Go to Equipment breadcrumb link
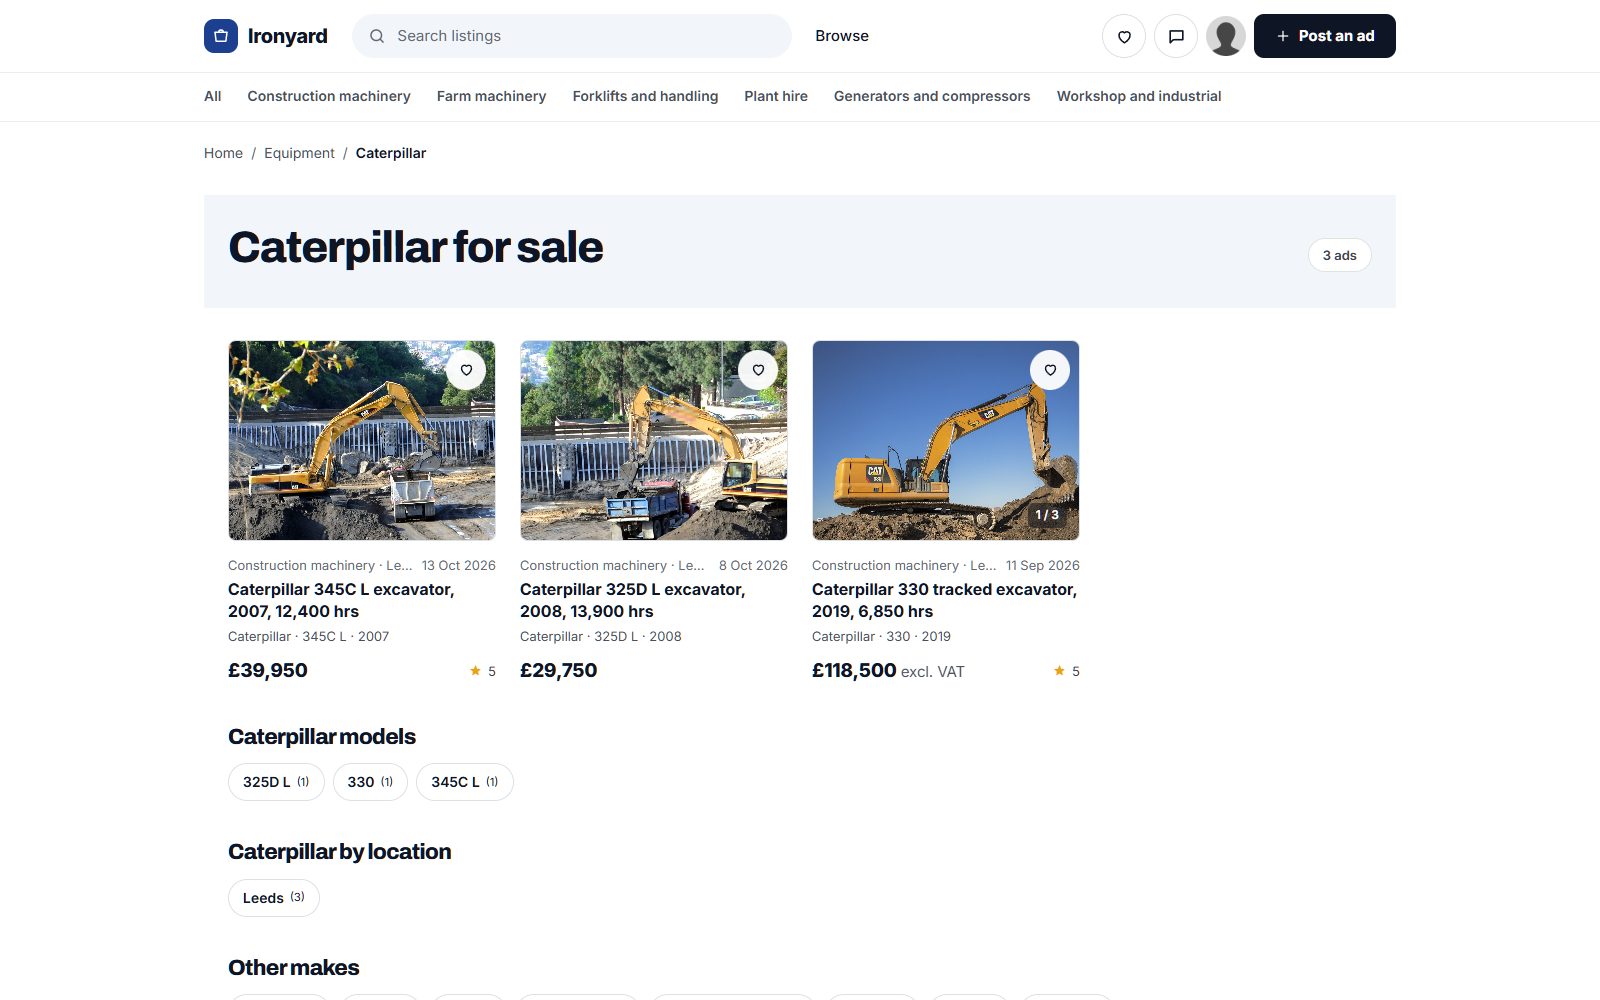This screenshot has width=1600, height=1000. tap(299, 153)
